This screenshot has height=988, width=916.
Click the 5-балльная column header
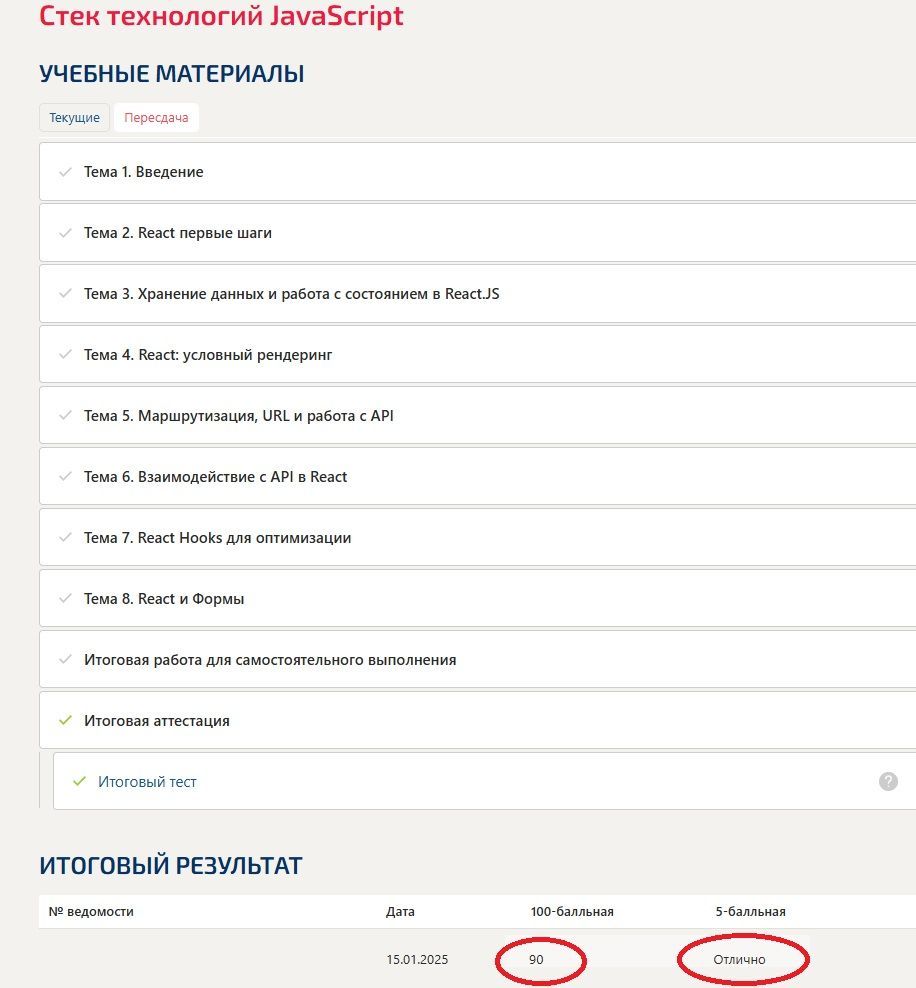point(750,912)
